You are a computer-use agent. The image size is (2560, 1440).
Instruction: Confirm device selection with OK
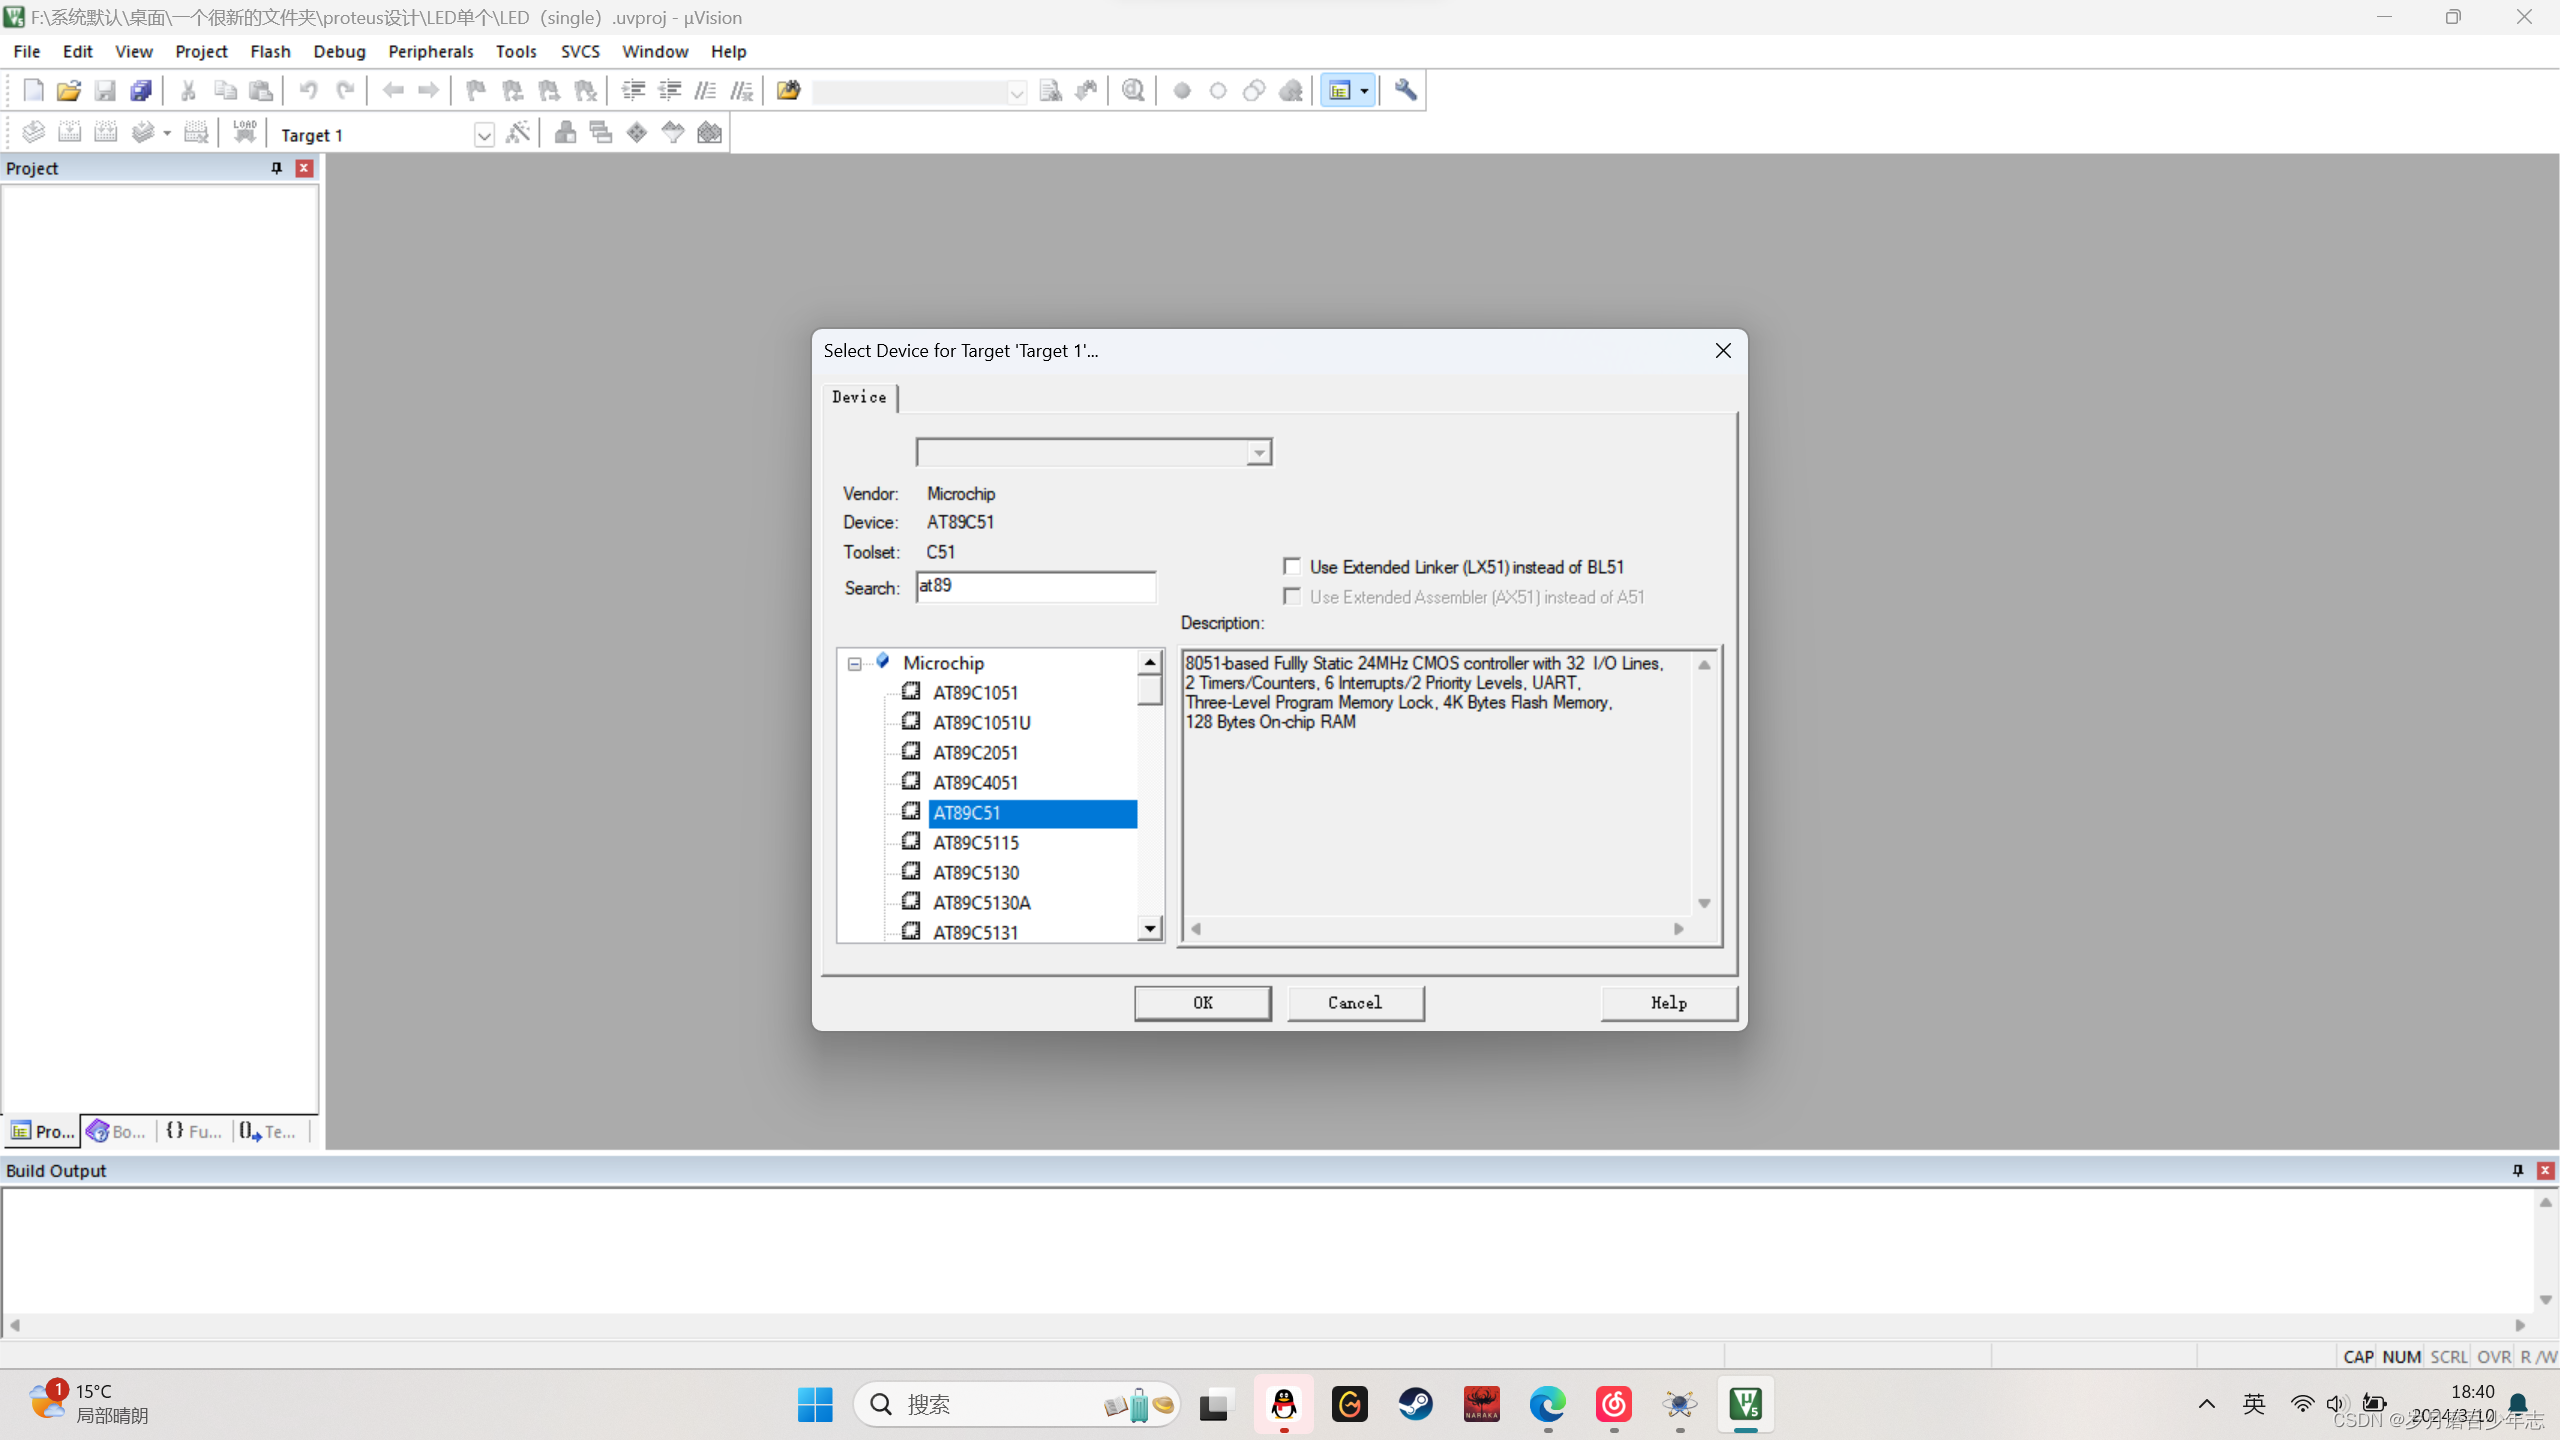point(1202,1002)
